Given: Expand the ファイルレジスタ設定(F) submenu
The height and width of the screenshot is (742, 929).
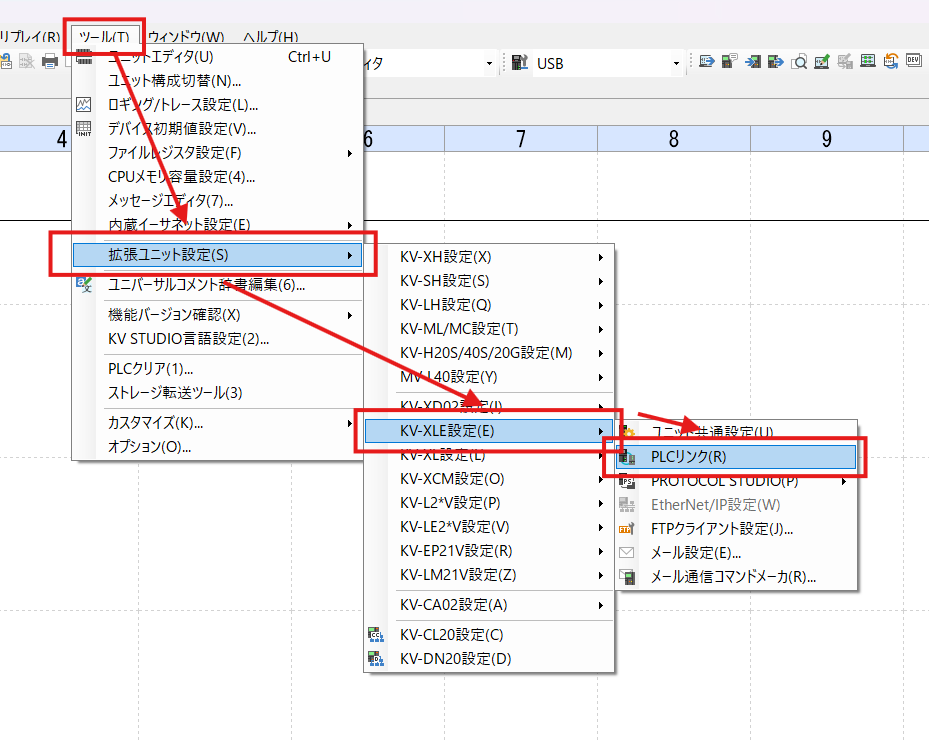Looking at the screenshot, I should click(x=350, y=153).
